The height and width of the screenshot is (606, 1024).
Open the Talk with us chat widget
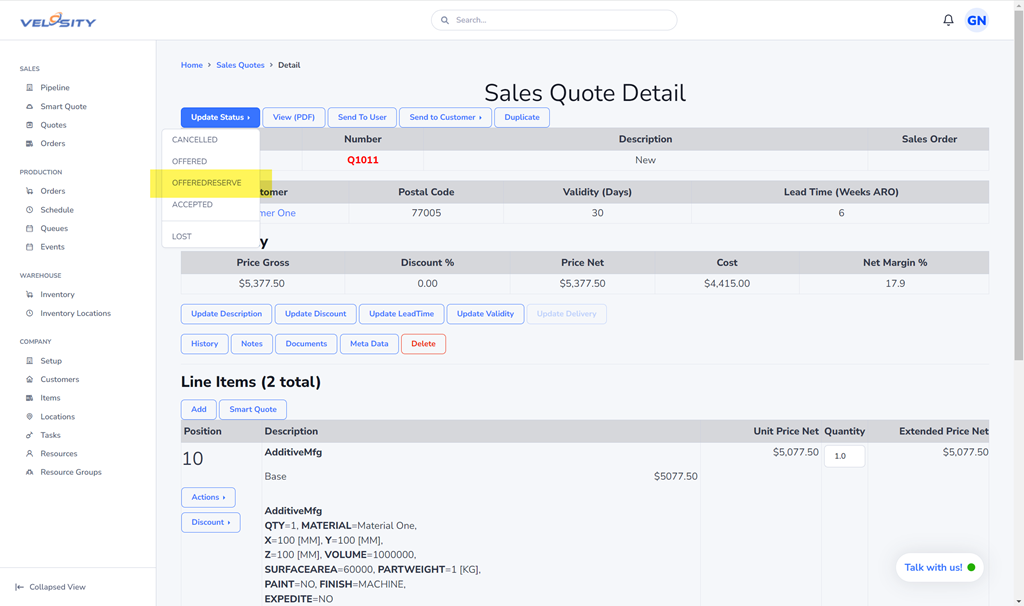pos(939,567)
